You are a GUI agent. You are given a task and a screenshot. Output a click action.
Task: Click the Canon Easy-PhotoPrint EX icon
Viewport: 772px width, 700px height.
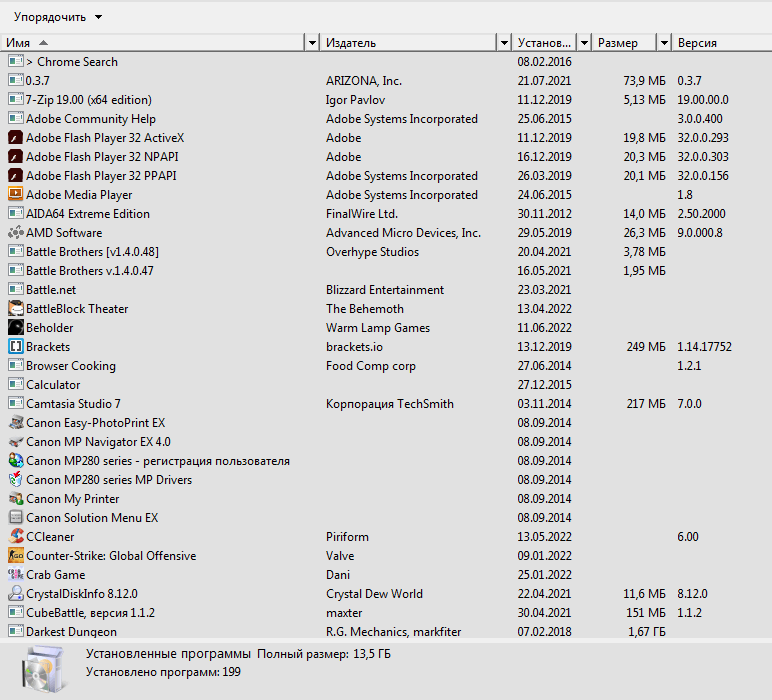[x=16, y=422]
